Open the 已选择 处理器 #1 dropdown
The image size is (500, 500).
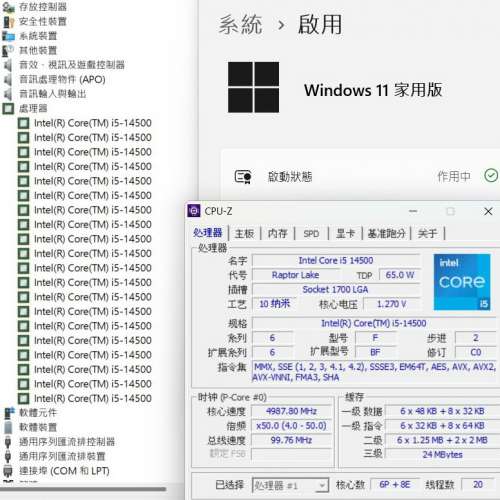[x=290, y=485]
